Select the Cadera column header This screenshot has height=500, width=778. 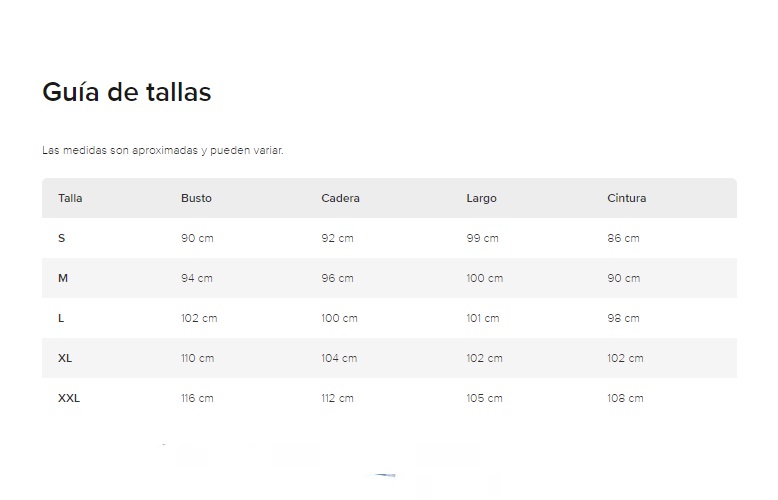pyautogui.click(x=340, y=198)
